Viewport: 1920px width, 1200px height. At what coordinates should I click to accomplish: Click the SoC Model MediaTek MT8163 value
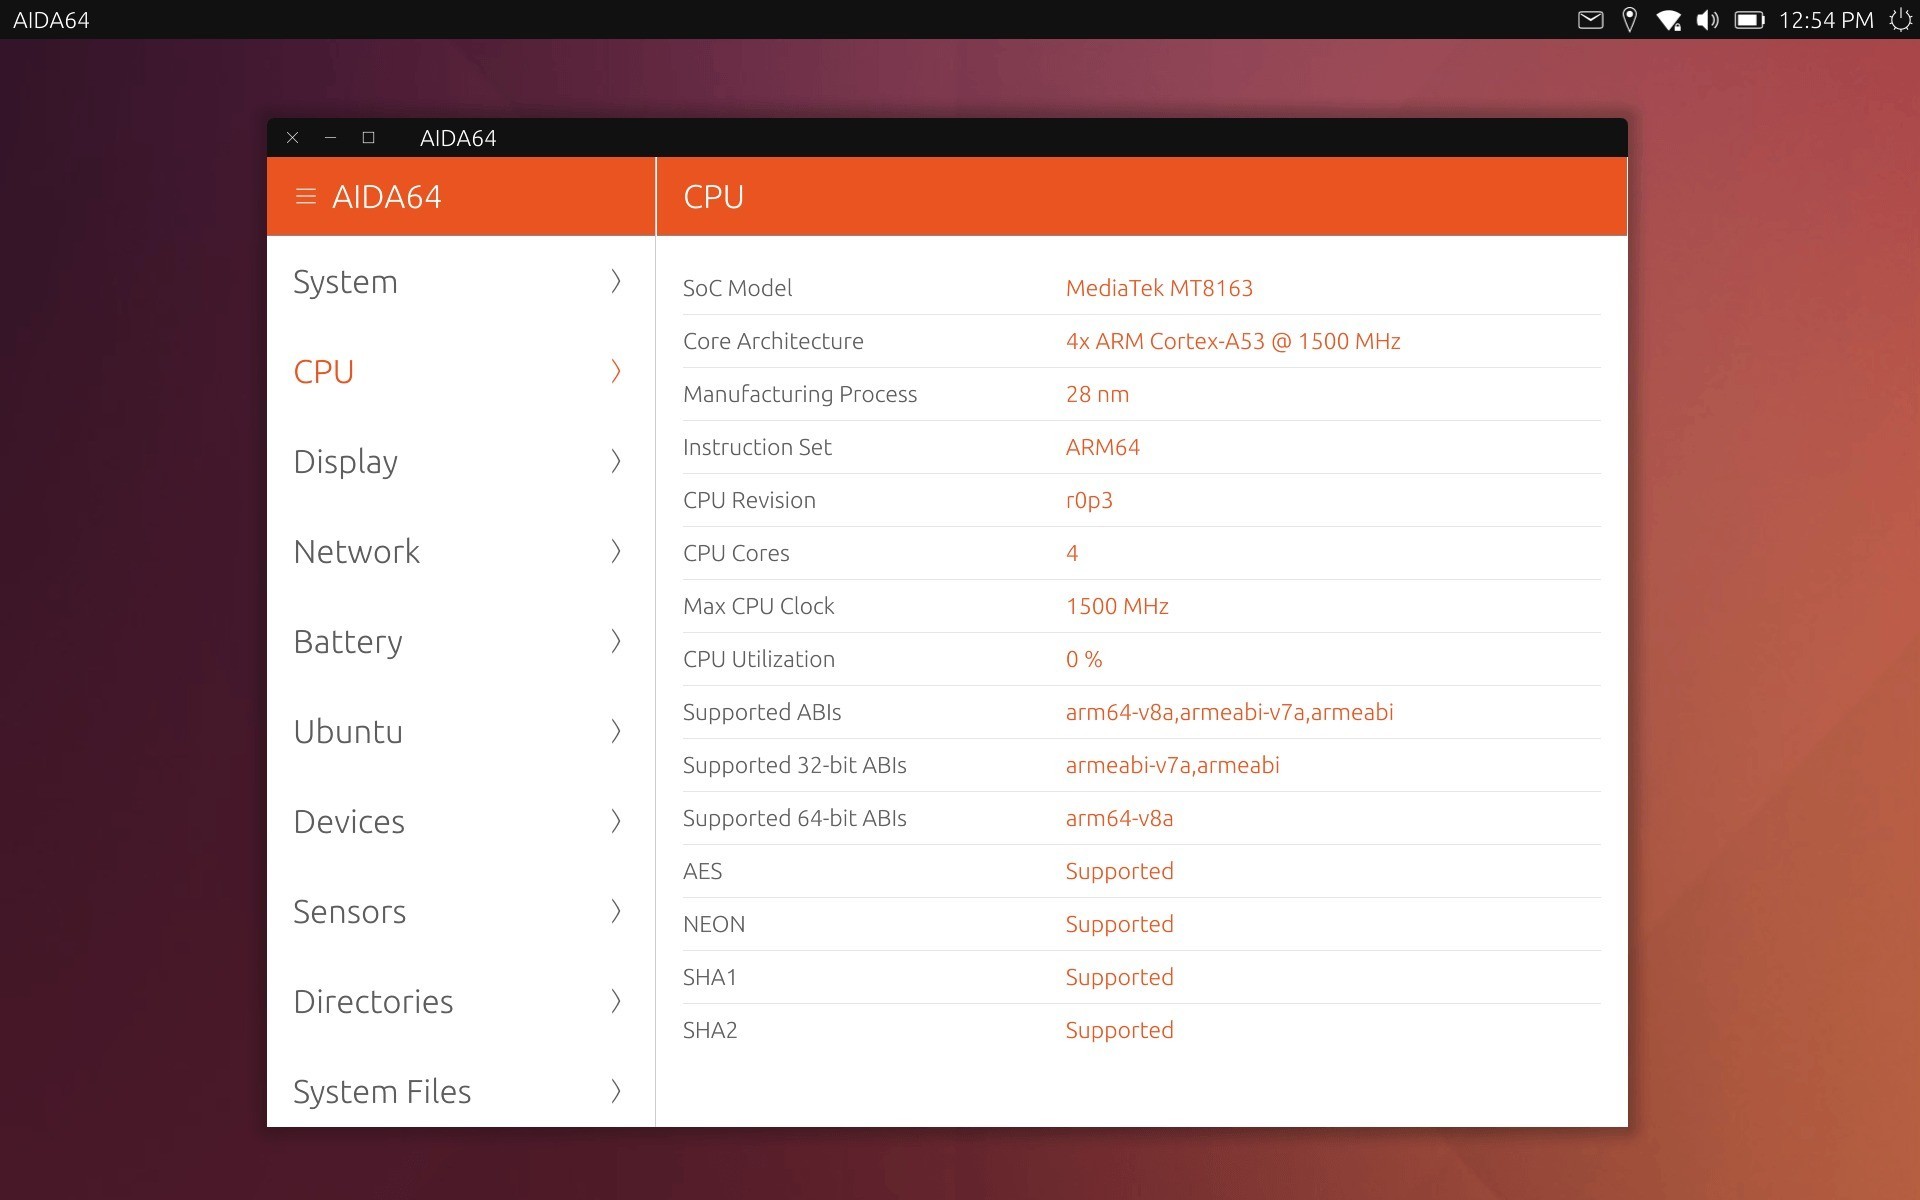[1159, 288]
